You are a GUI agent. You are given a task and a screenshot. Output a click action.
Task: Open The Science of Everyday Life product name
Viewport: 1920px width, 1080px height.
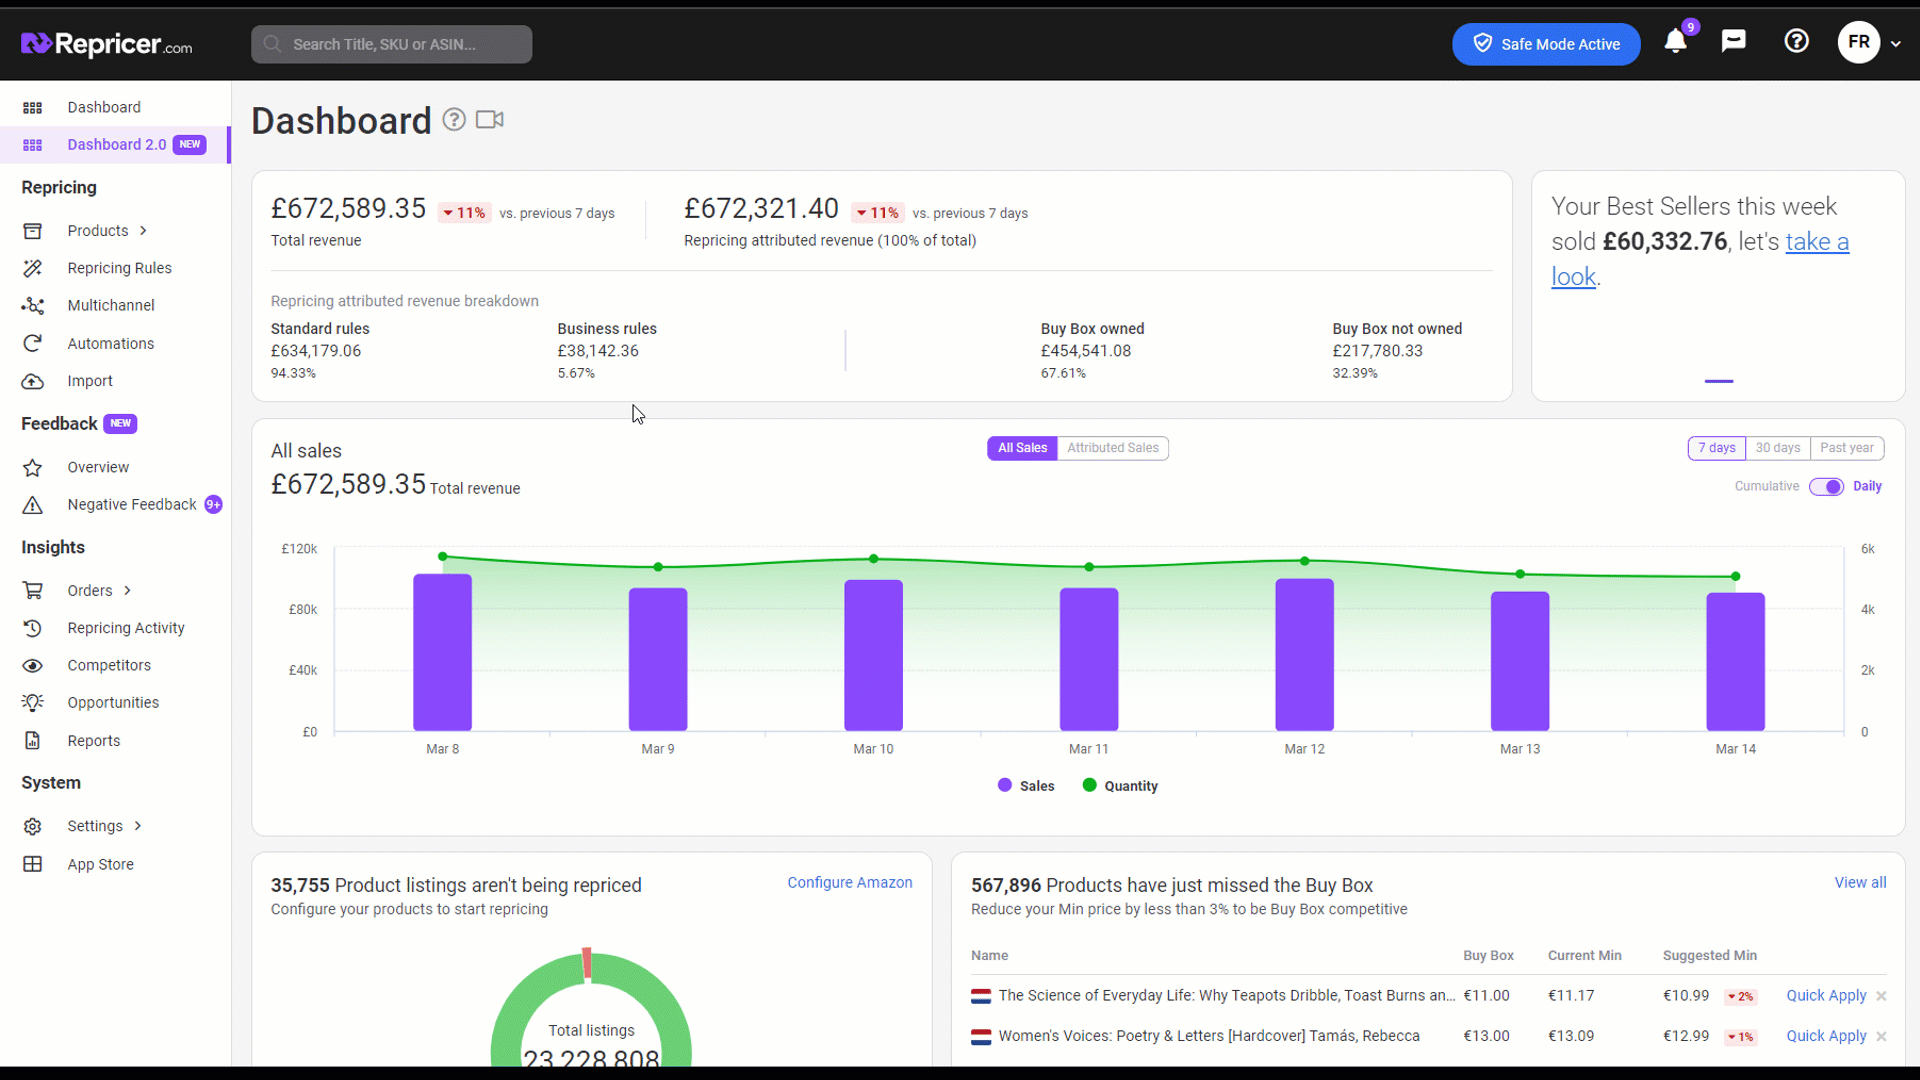[x=1227, y=996]
